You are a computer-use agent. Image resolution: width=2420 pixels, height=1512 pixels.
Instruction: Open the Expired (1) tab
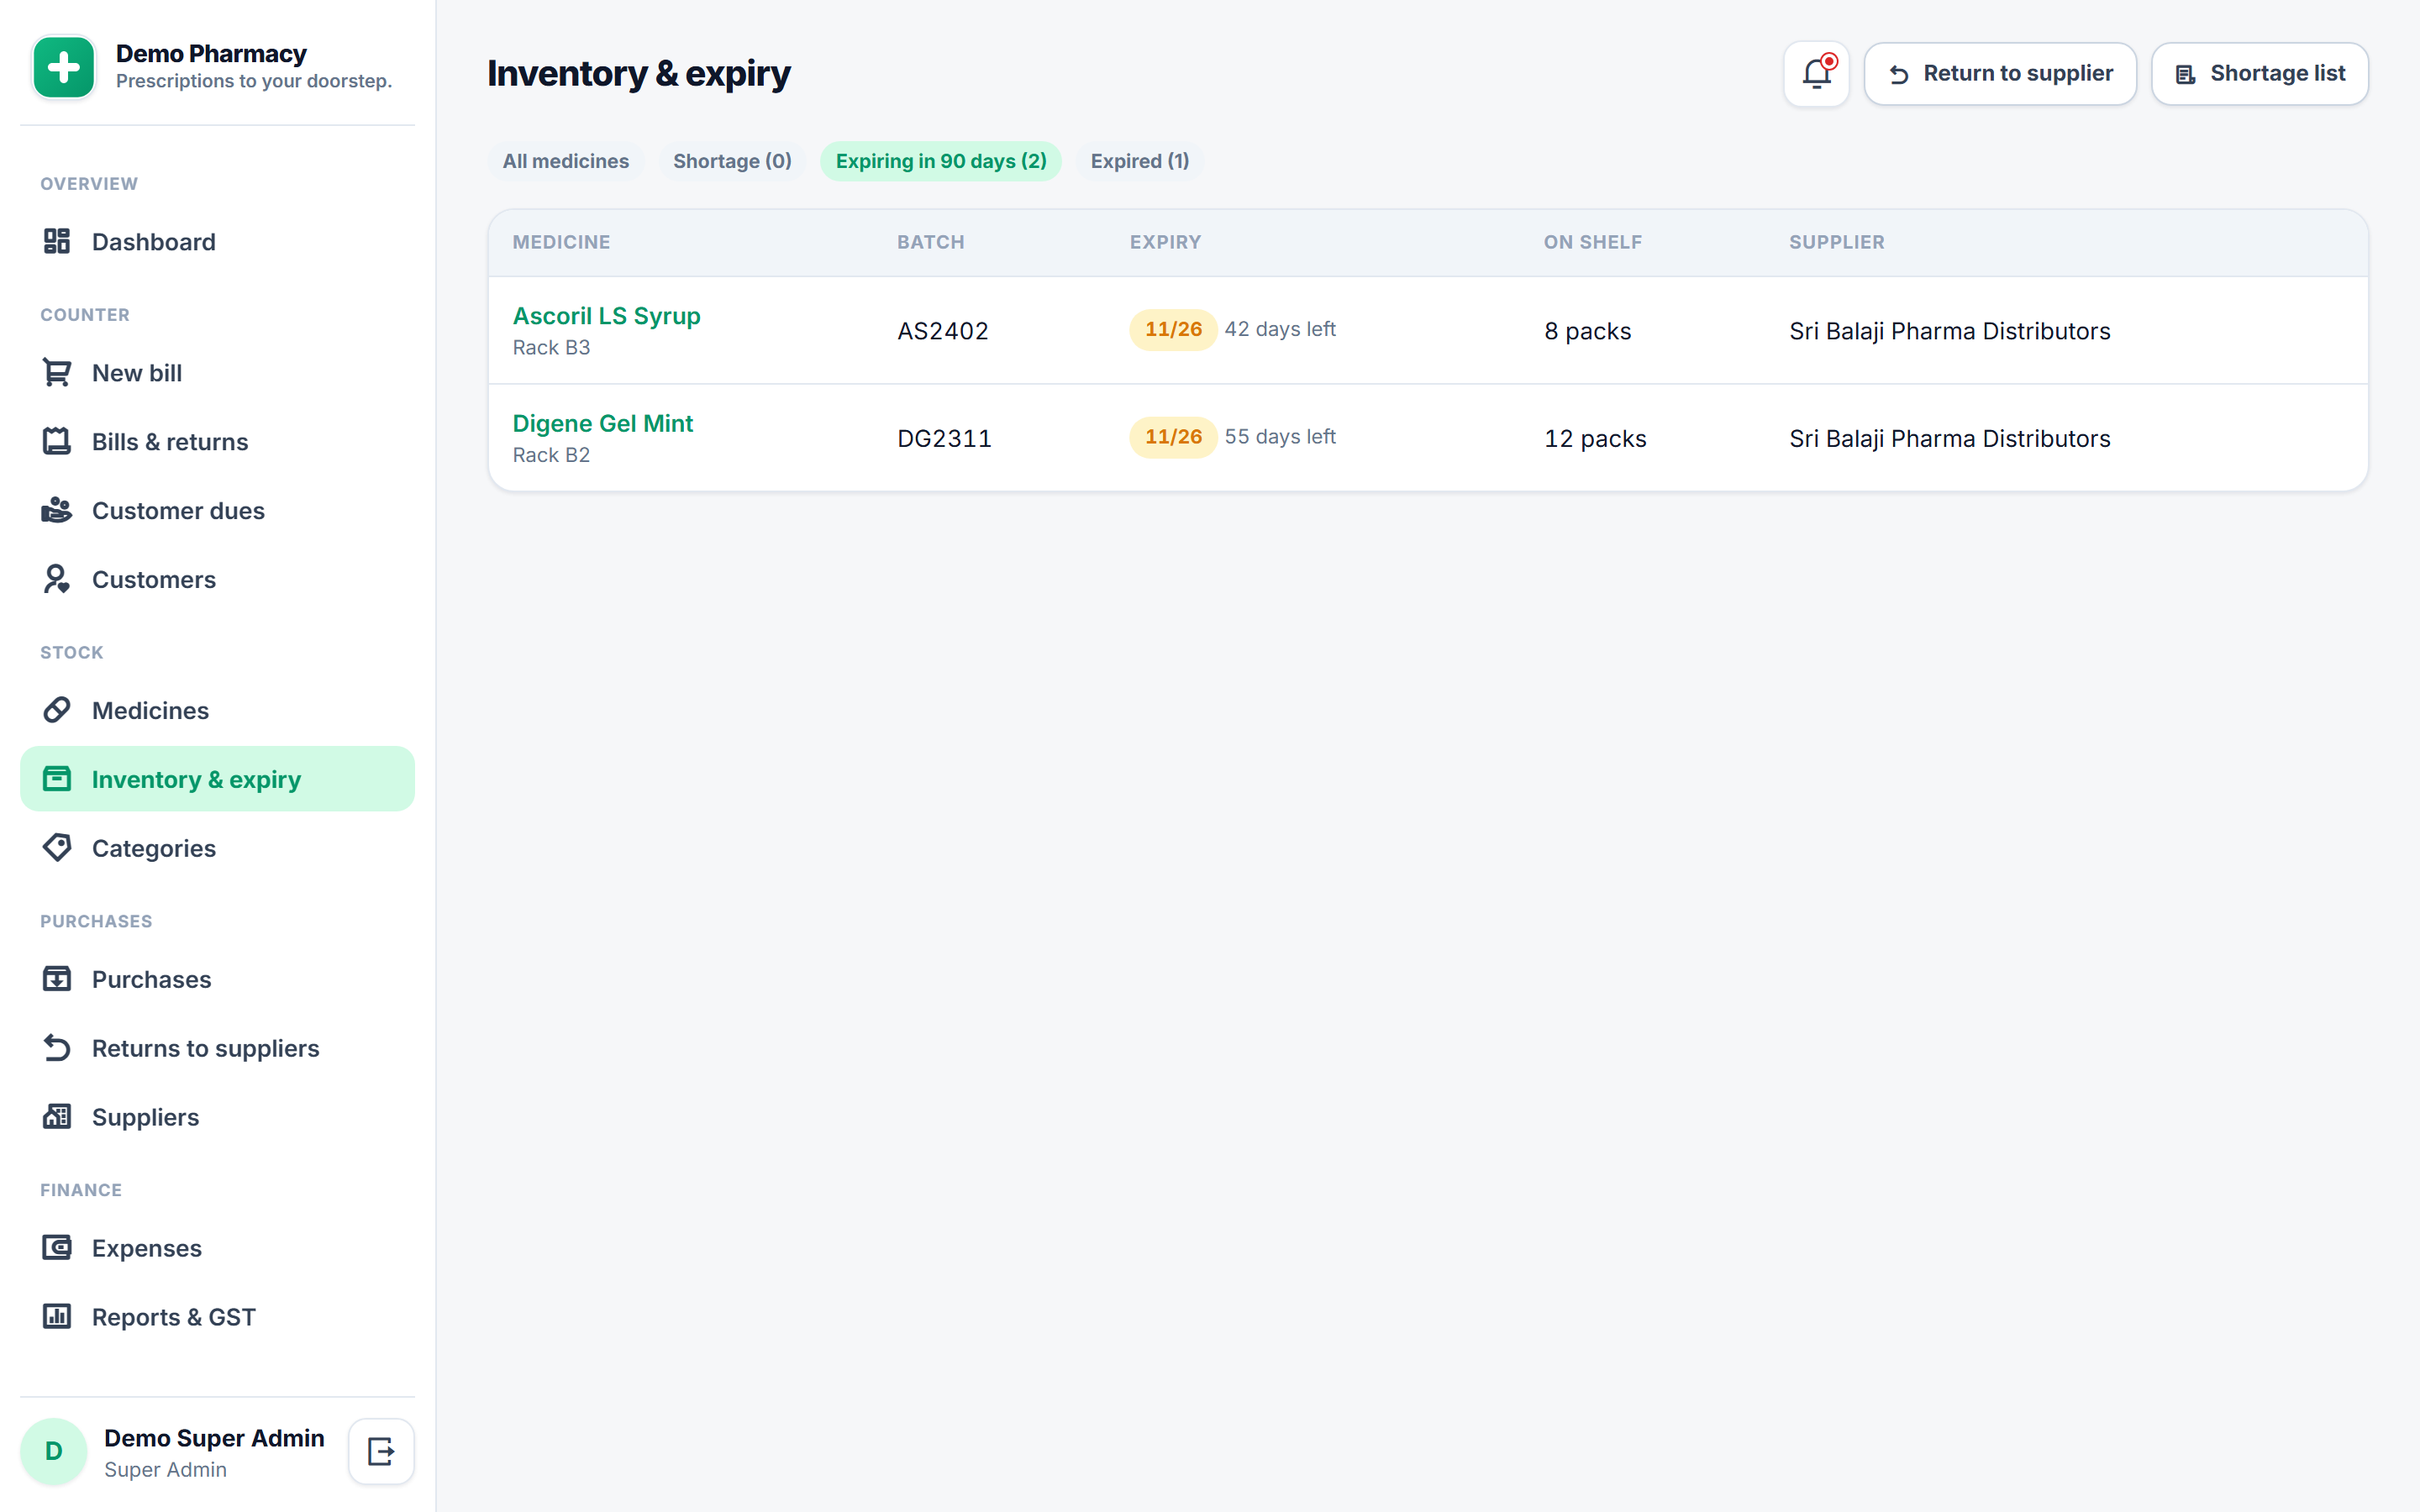coord(1140,161)
